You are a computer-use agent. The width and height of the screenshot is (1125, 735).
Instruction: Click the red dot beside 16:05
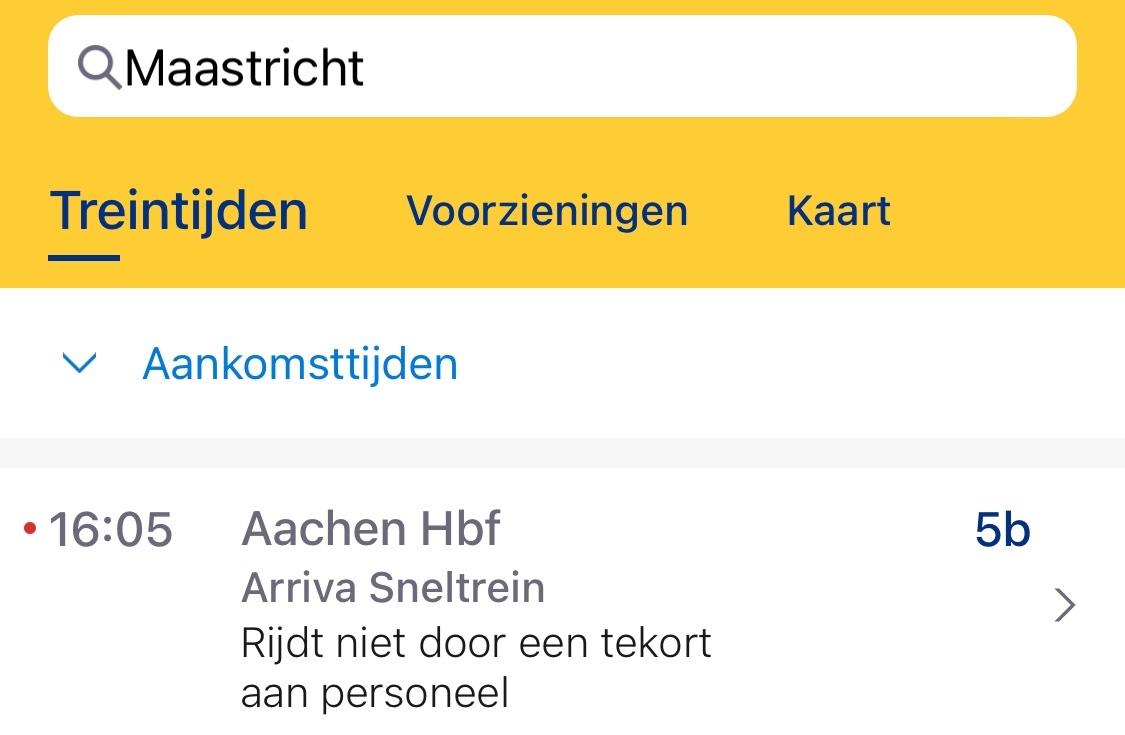[x=29, y=528]
